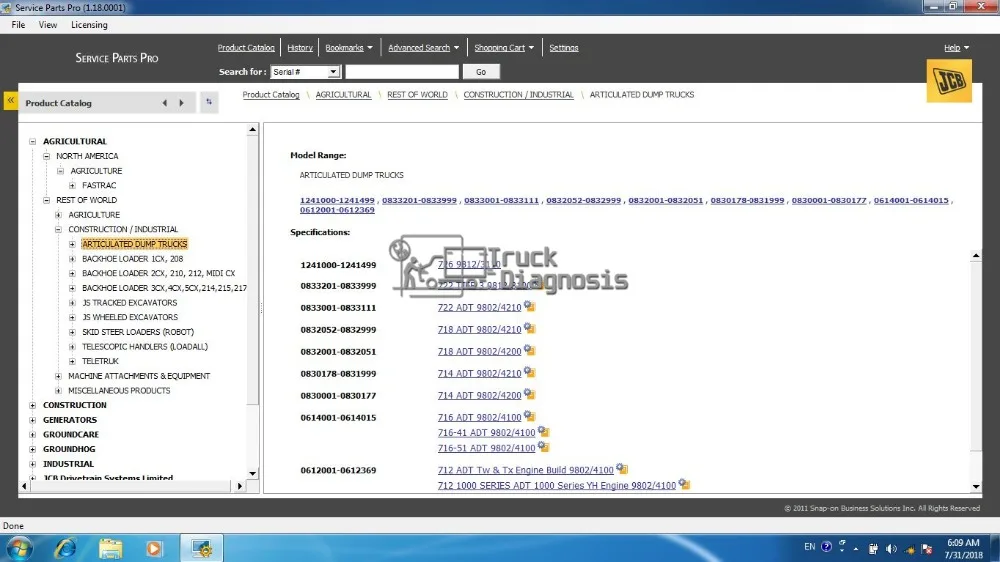The image size is (1000, 562).
Task: Open parts icon next to 712 1000 SERIES ADT
Action: coord(684,484)
